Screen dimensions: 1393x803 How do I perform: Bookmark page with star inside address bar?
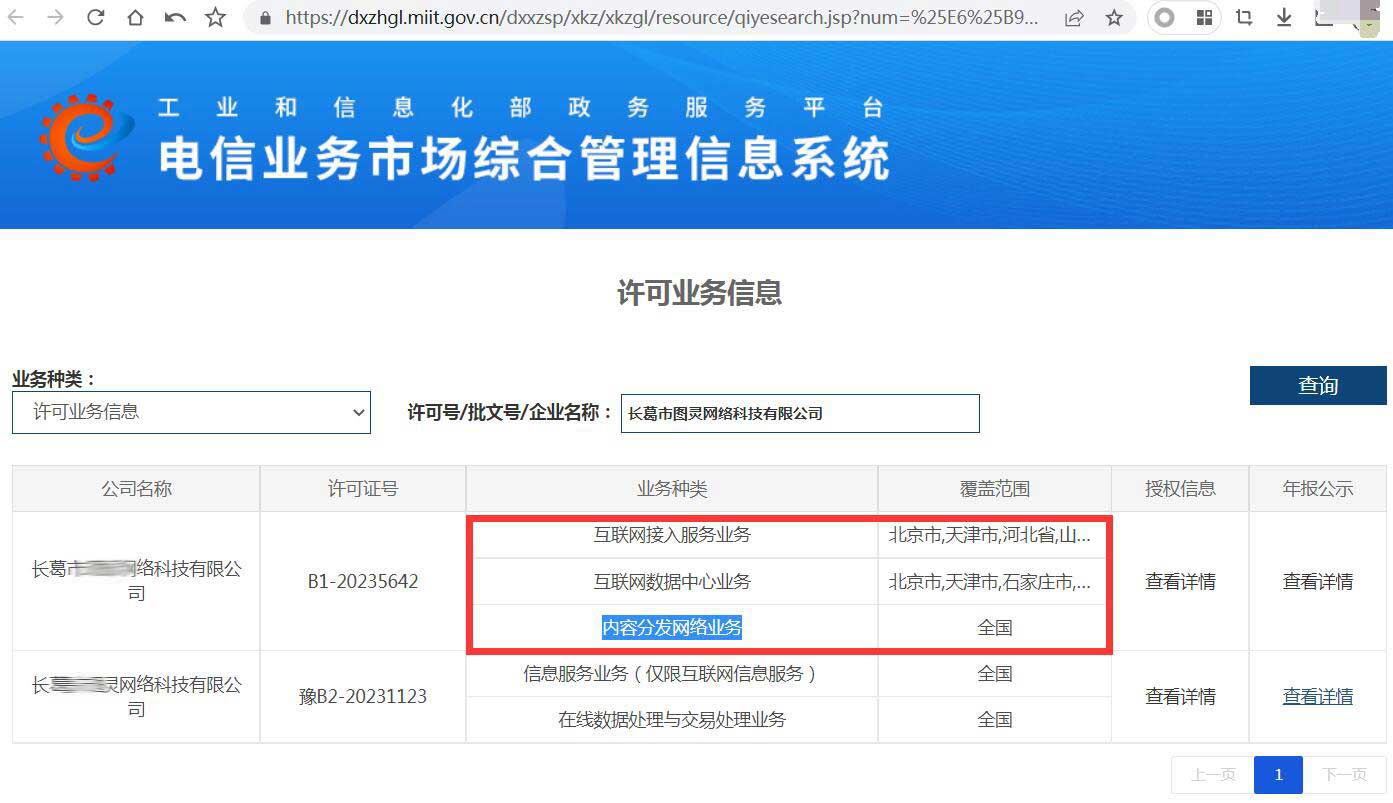point(1114,18)
